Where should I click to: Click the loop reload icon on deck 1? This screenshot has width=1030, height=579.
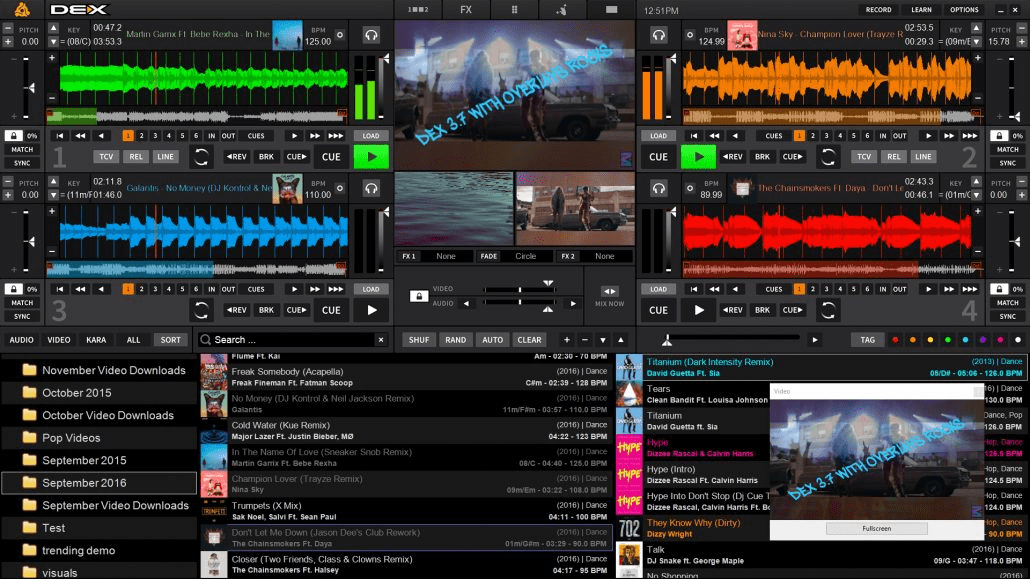point(201,157)
